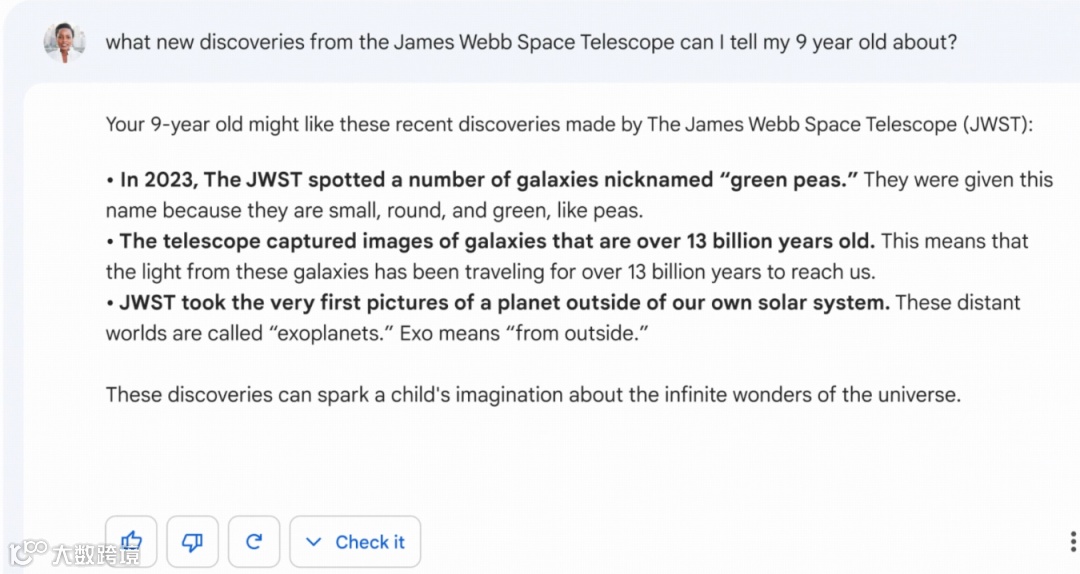Regenerate the response with the refresh icon

254,542
